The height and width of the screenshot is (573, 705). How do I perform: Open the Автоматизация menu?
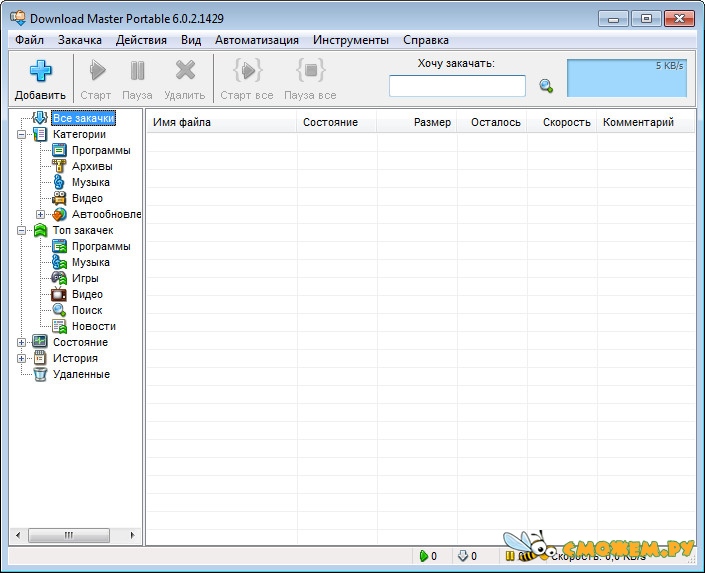click(x=257, y=40)
